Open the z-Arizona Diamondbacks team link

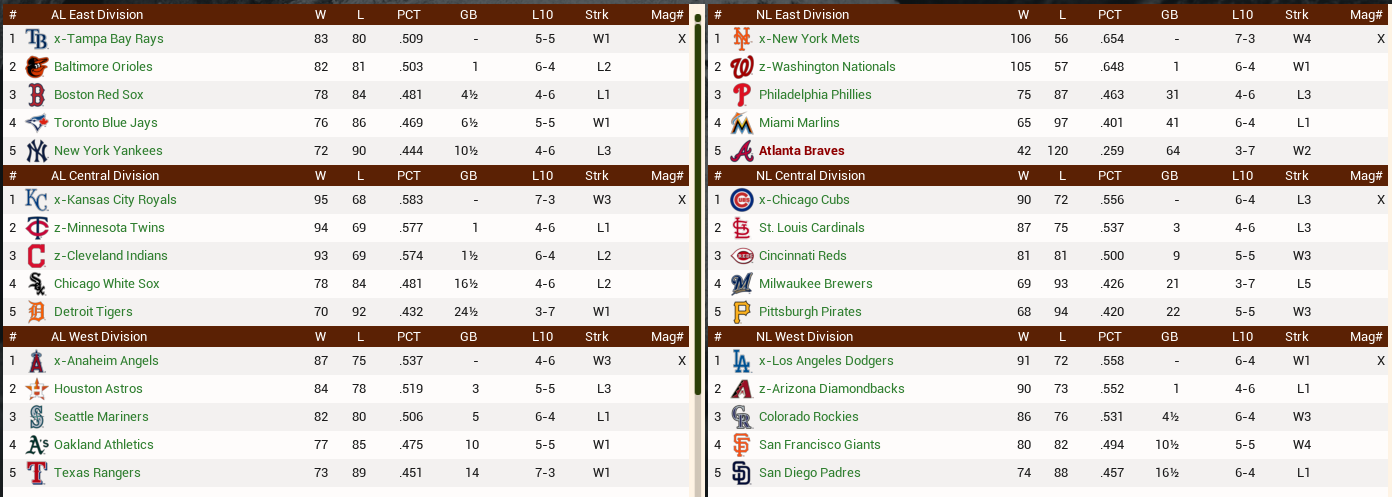pos(832,389)
